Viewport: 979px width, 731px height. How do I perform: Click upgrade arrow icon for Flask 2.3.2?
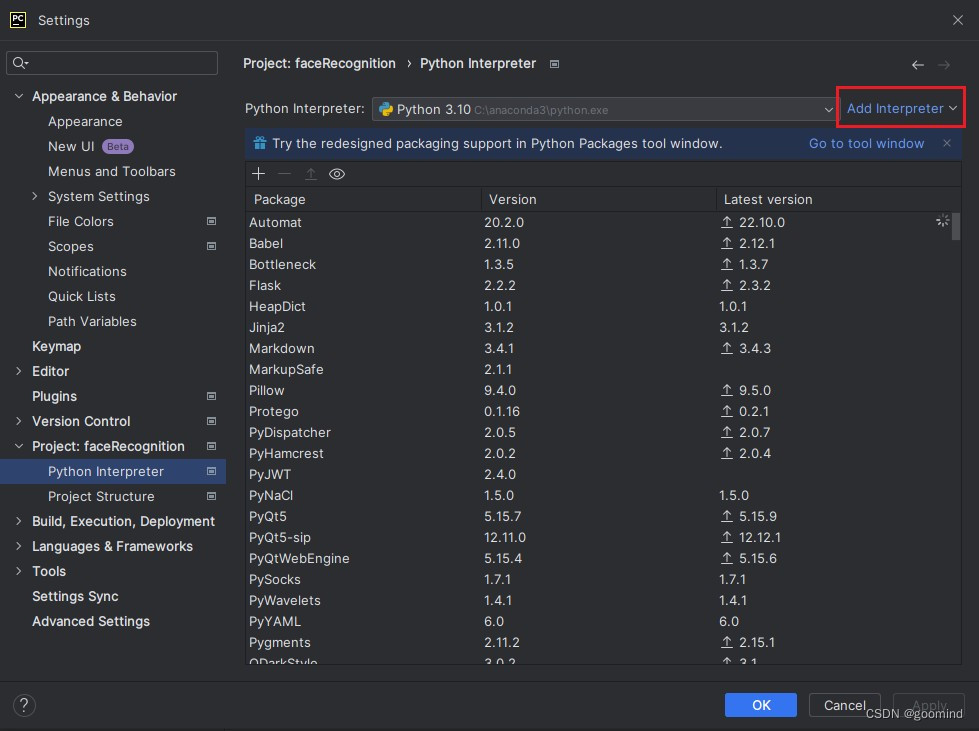point(727,285)
